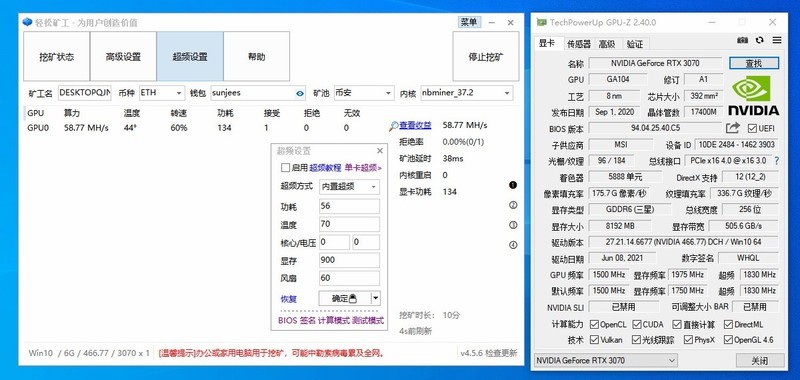Image resolution: width=800 pixels, height=380 pixels.
Task: Click the NVIDIA logo in GPU-Z
Action: click(753, 96)
